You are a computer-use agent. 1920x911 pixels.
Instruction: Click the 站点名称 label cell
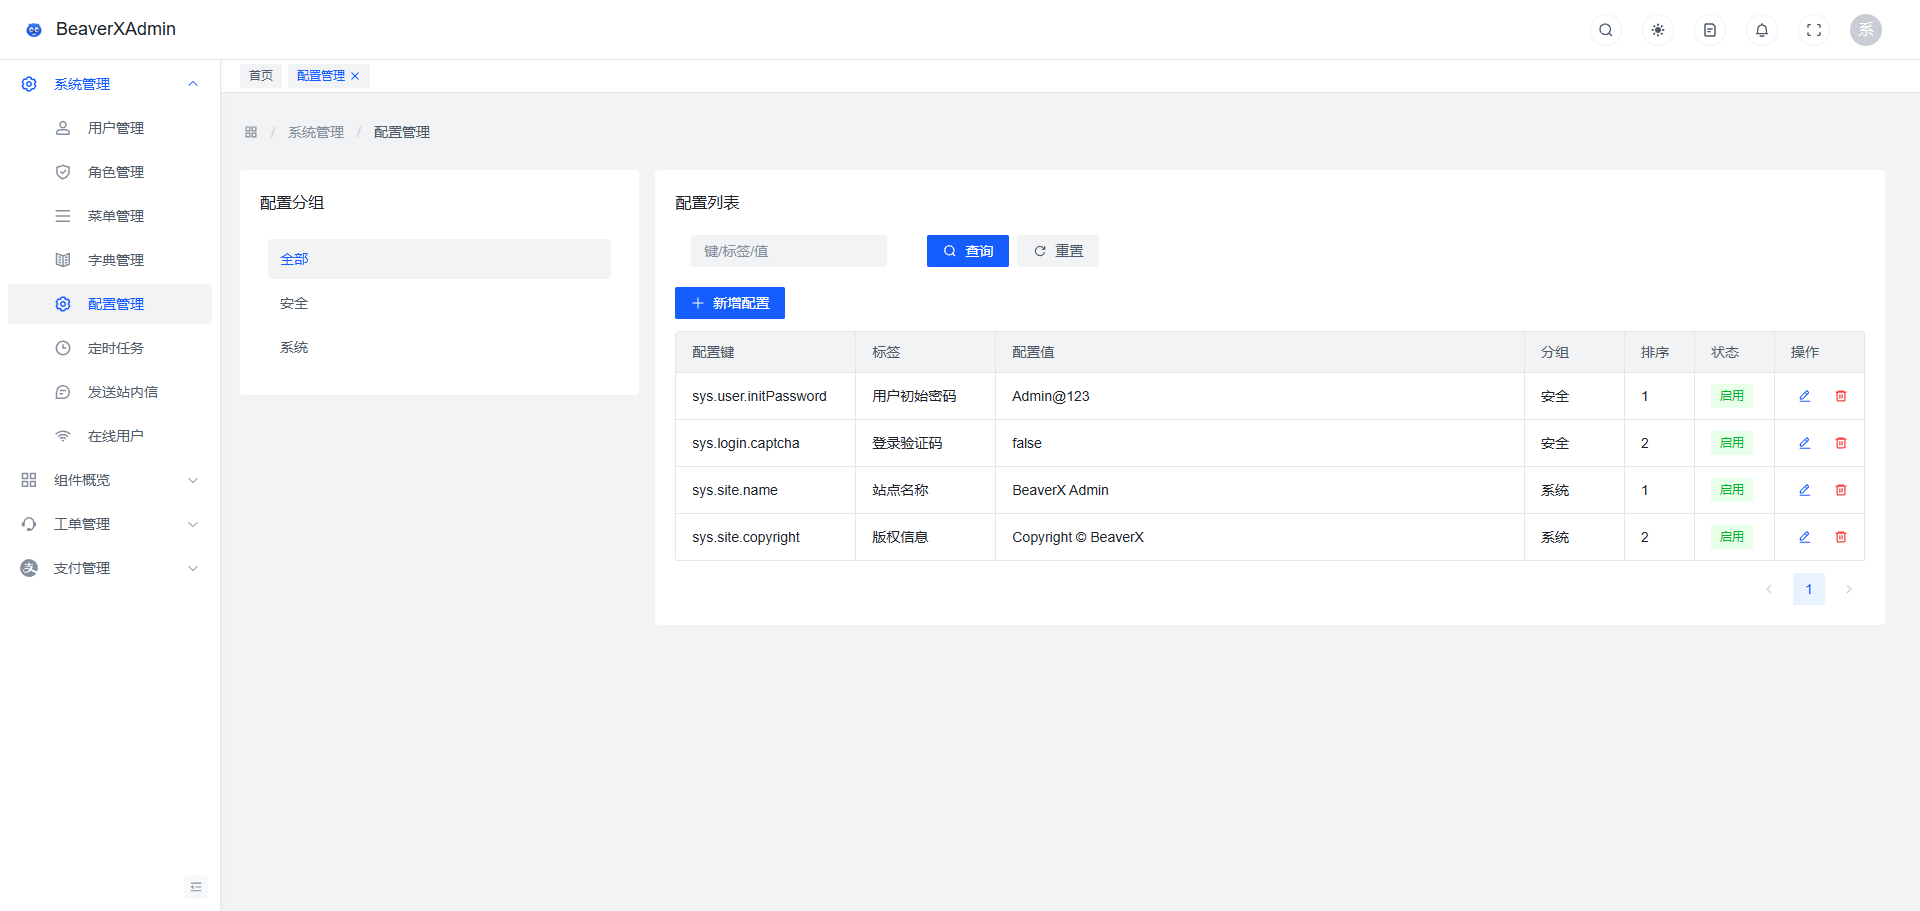click(925, 490)
